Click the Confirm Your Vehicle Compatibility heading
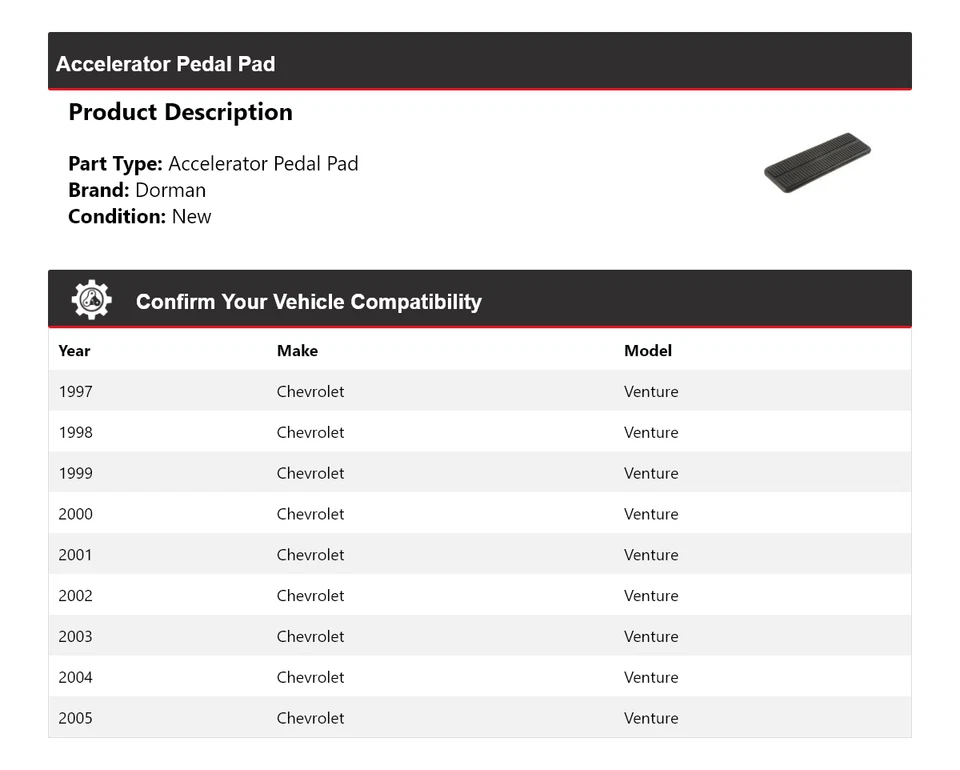 tap(308, 302)
